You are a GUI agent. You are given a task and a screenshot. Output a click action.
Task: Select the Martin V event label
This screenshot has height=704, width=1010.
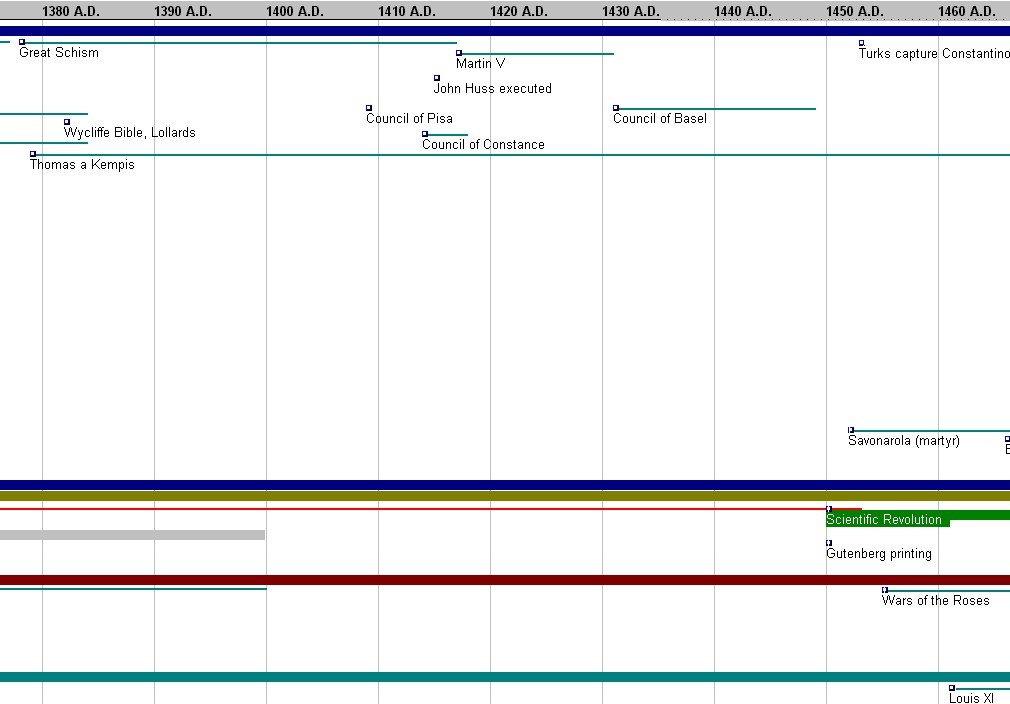pos(480,64)
